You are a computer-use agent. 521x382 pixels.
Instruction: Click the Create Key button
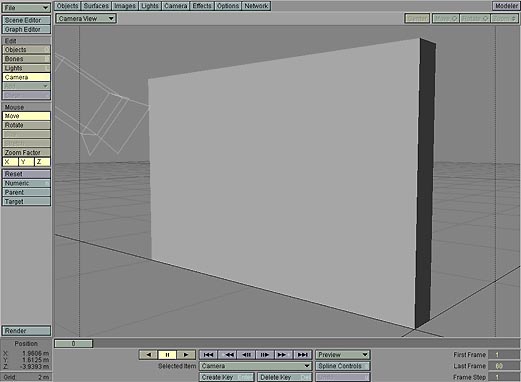point(227,377)
